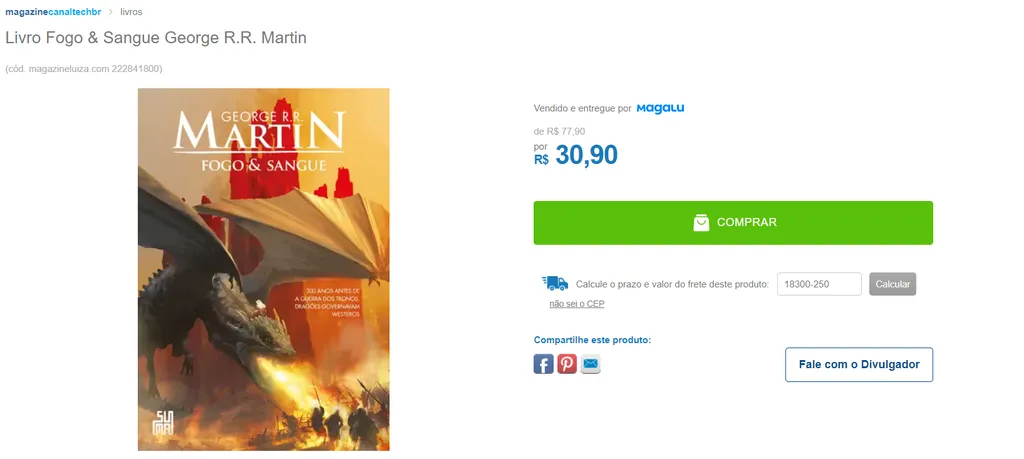1024x459 pixels.
Task: Click the Magalu seller logo
Action: 660,108
